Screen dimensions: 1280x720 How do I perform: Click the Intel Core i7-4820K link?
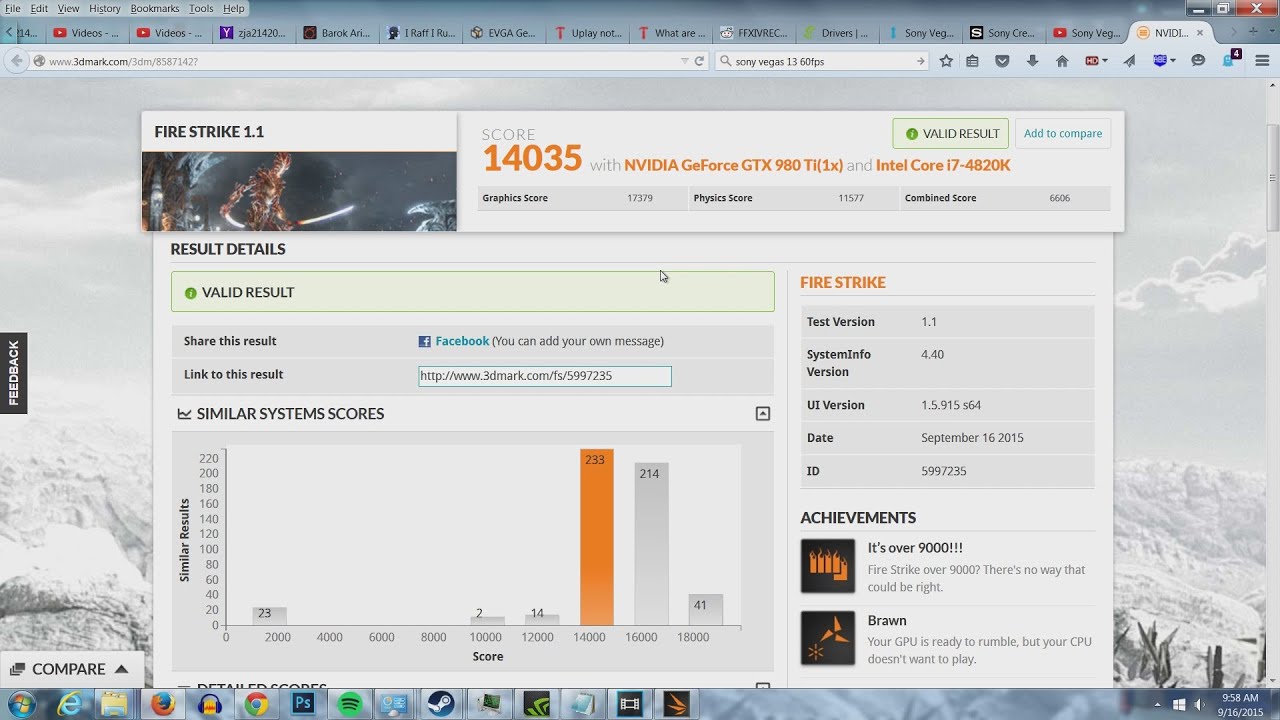pyautogui.click(x=943, y=165)
